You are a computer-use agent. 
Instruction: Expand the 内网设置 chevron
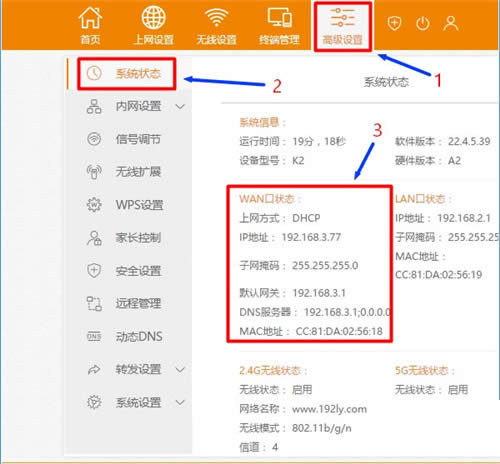coord(180,107)
